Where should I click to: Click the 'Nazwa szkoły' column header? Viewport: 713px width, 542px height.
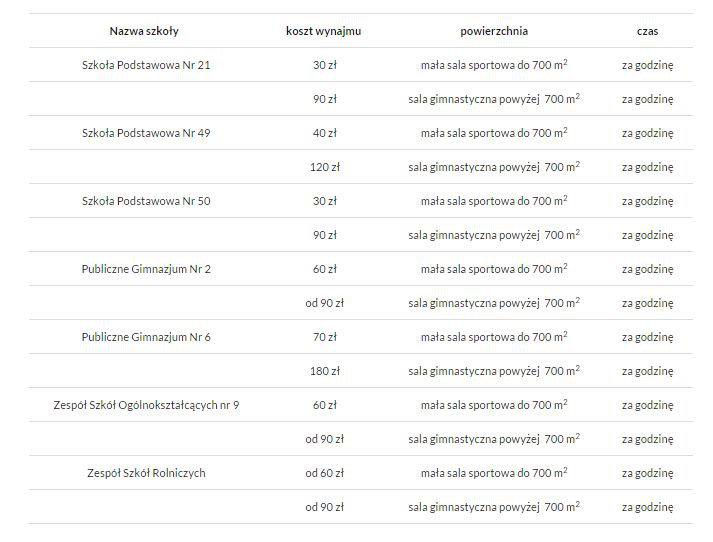pos(144,31)
